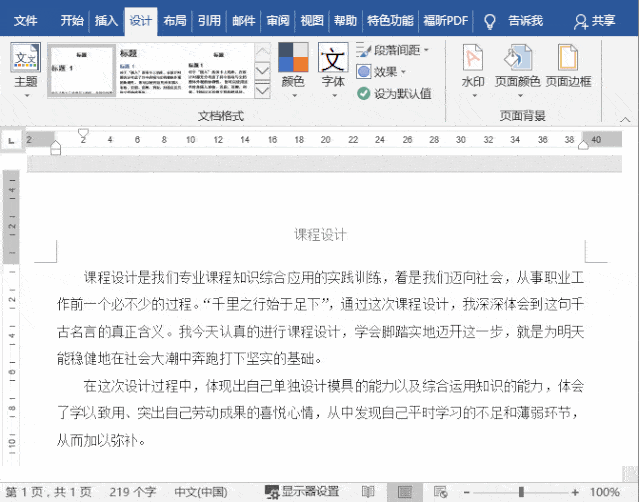Open the 文件 menu tab
The image size is (639, 502).
point(25,21)
